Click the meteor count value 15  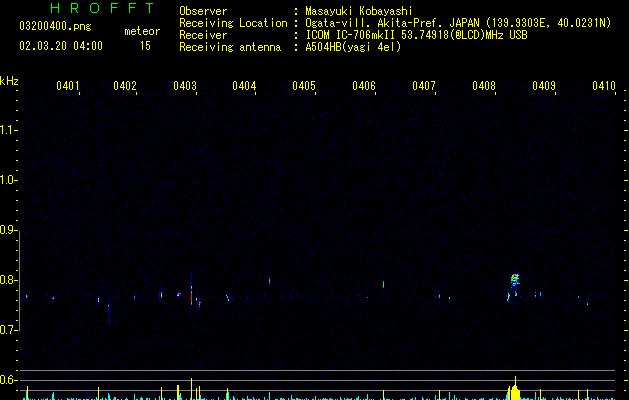click(x=145, y=46)
